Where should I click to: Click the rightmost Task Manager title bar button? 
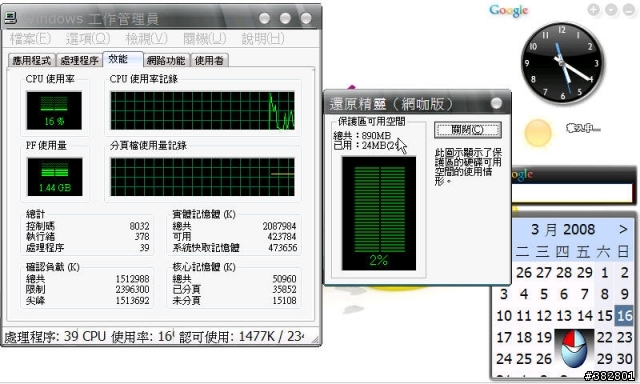coord(306,18)
